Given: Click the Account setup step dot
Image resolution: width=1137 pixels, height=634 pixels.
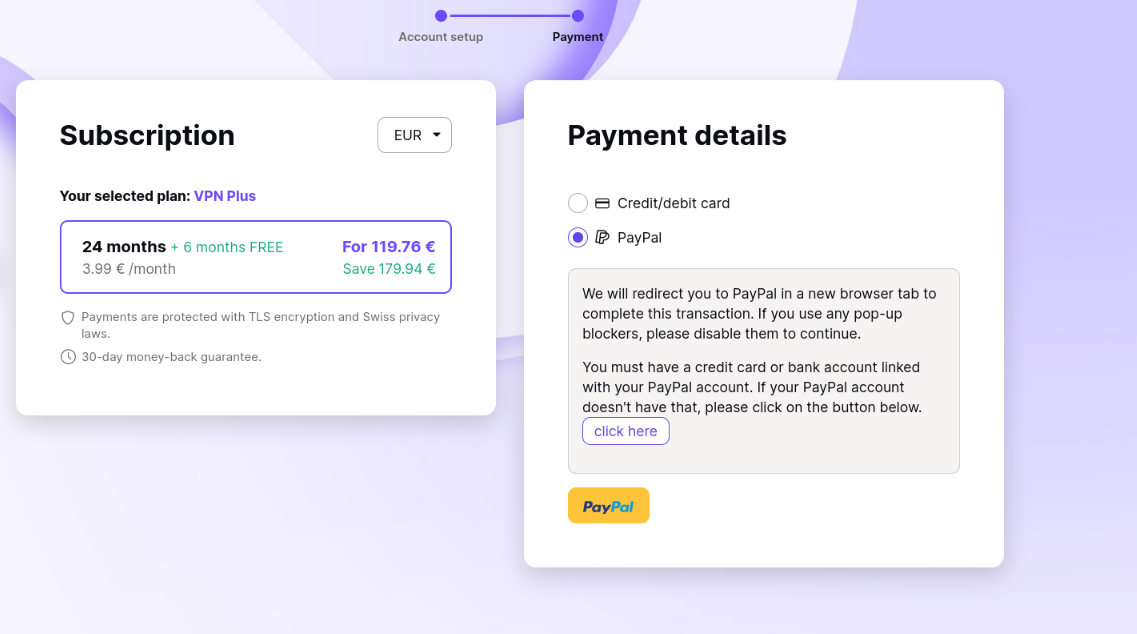Looking at the screenshot, I should click(441, 16).
